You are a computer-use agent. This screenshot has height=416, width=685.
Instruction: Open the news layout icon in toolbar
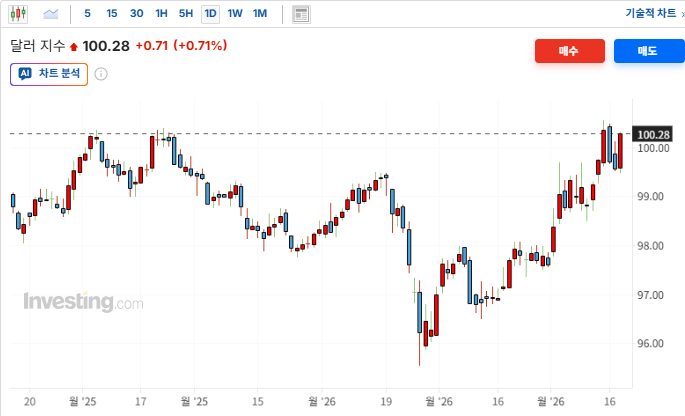pos(301,14)
